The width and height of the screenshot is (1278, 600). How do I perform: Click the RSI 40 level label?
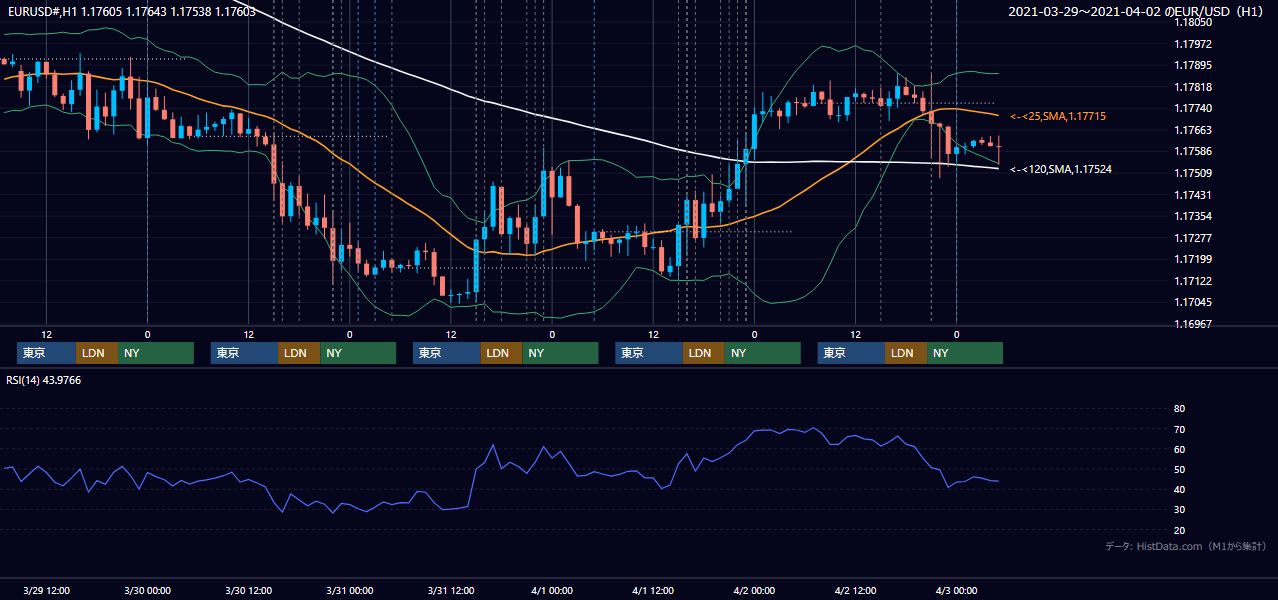point(1179,489)
